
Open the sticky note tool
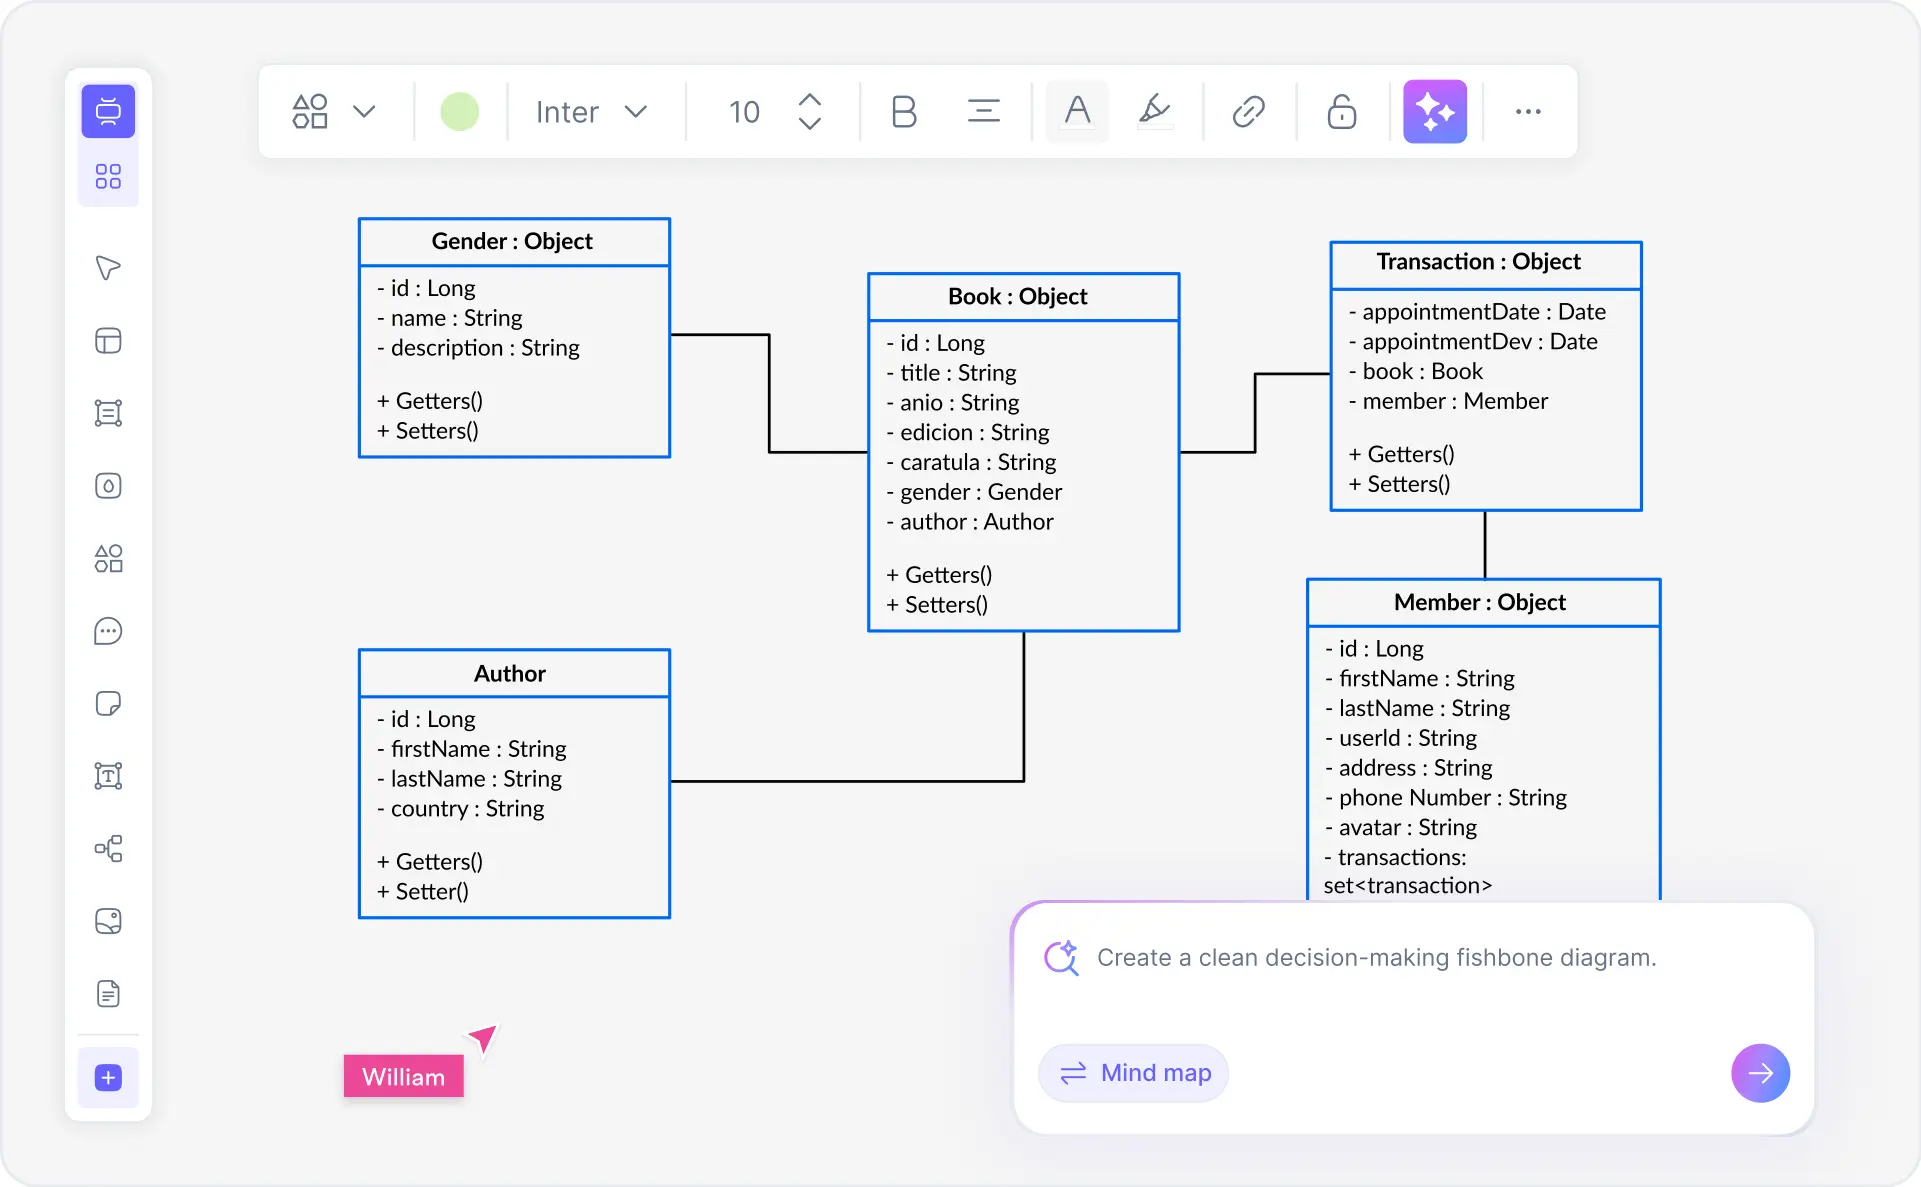pyautogui.click(x=108, y=704)
